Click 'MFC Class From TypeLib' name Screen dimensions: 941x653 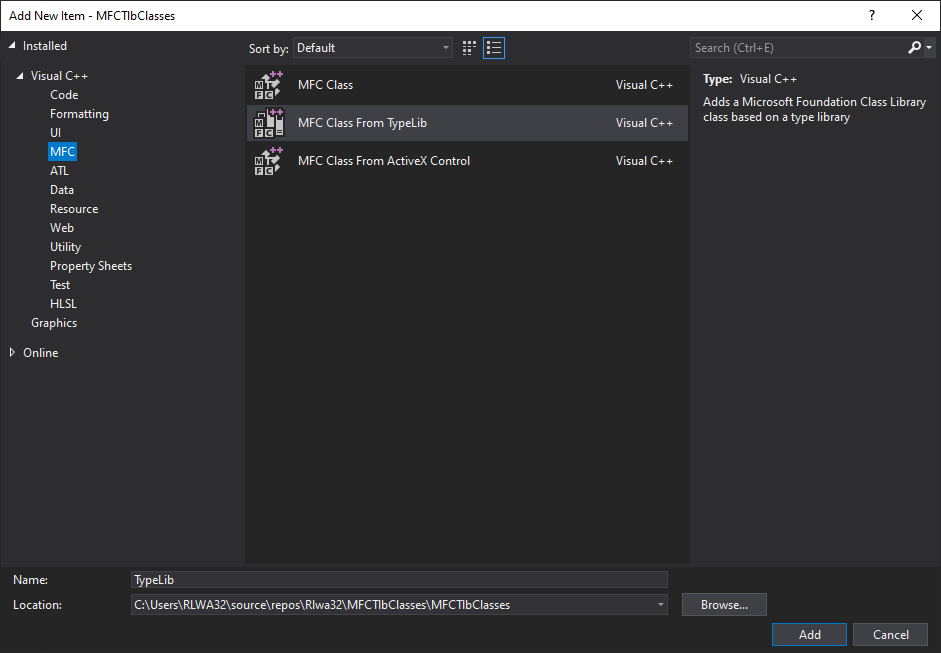tap(362, 123)
